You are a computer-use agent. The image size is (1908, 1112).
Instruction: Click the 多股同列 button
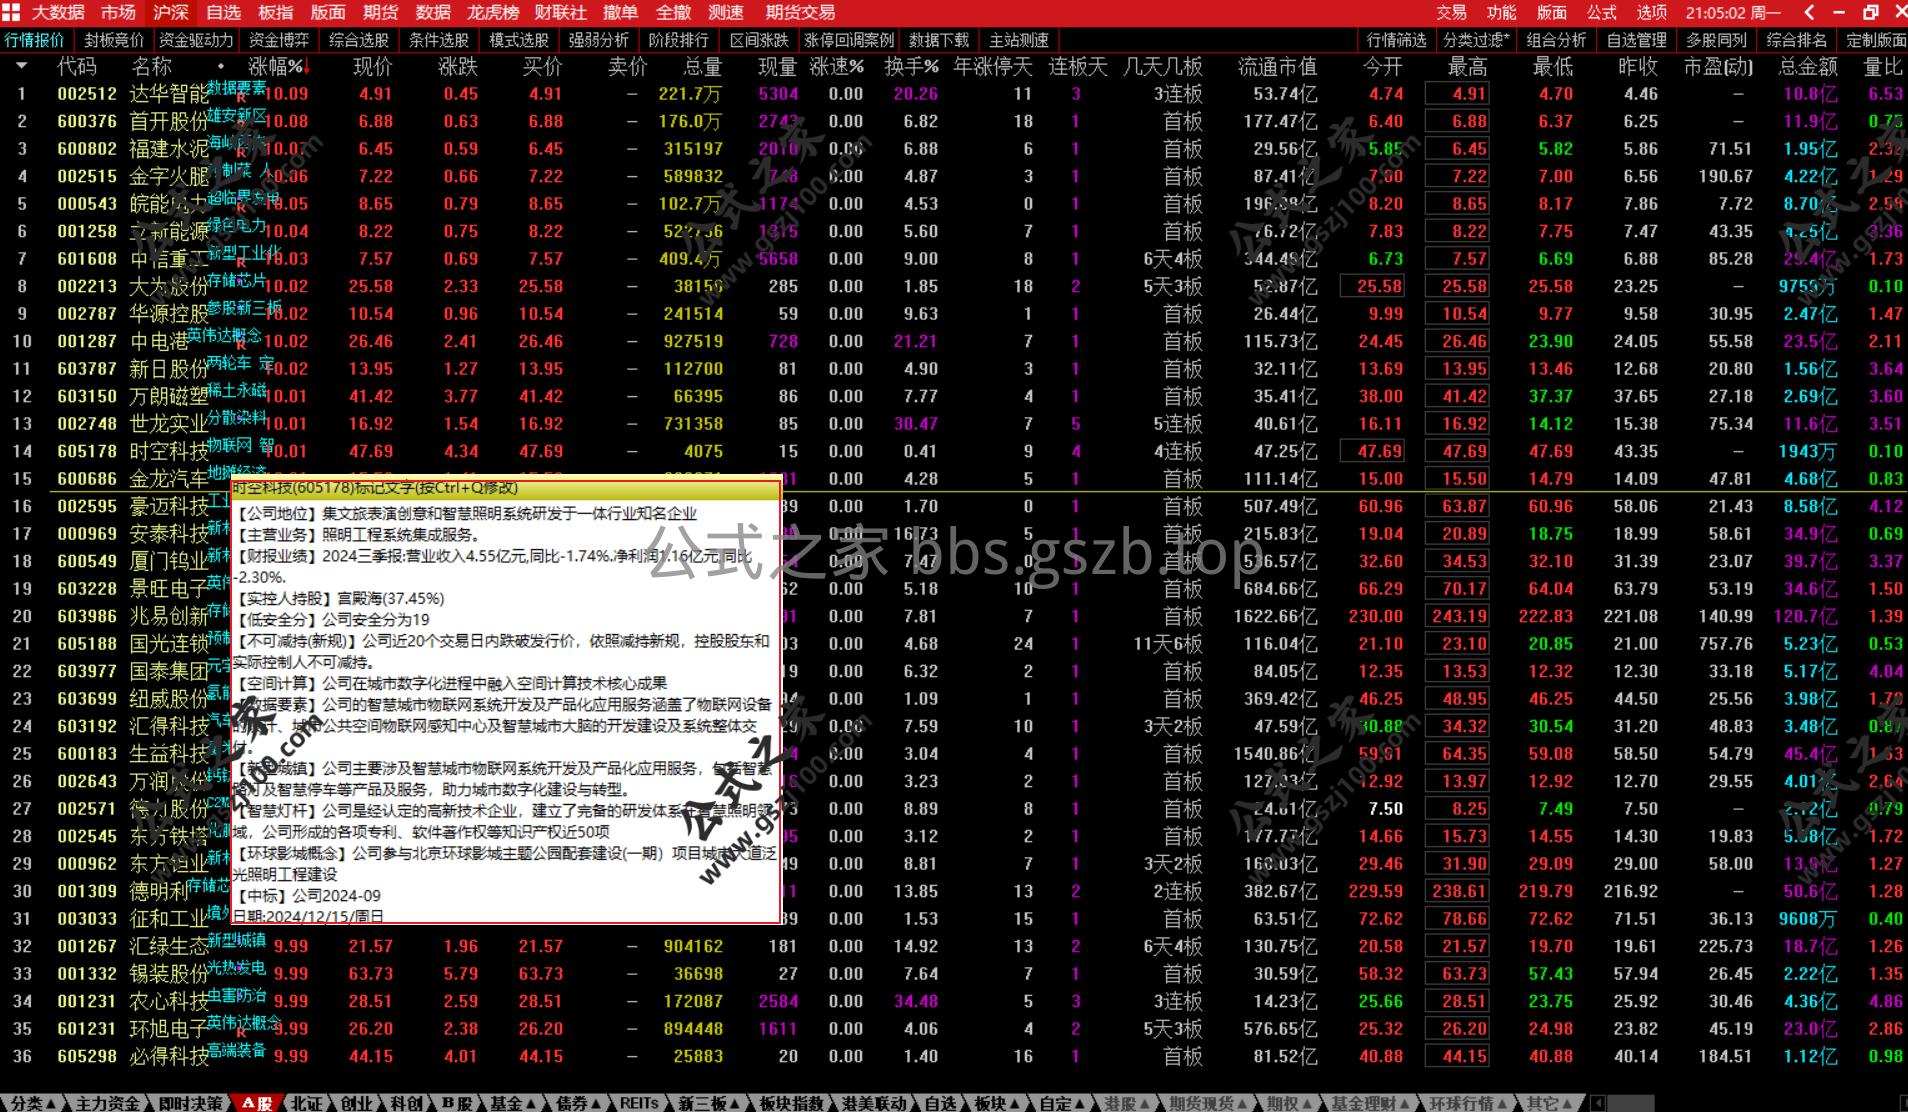pyautogui.click(x=1716, y=40)
